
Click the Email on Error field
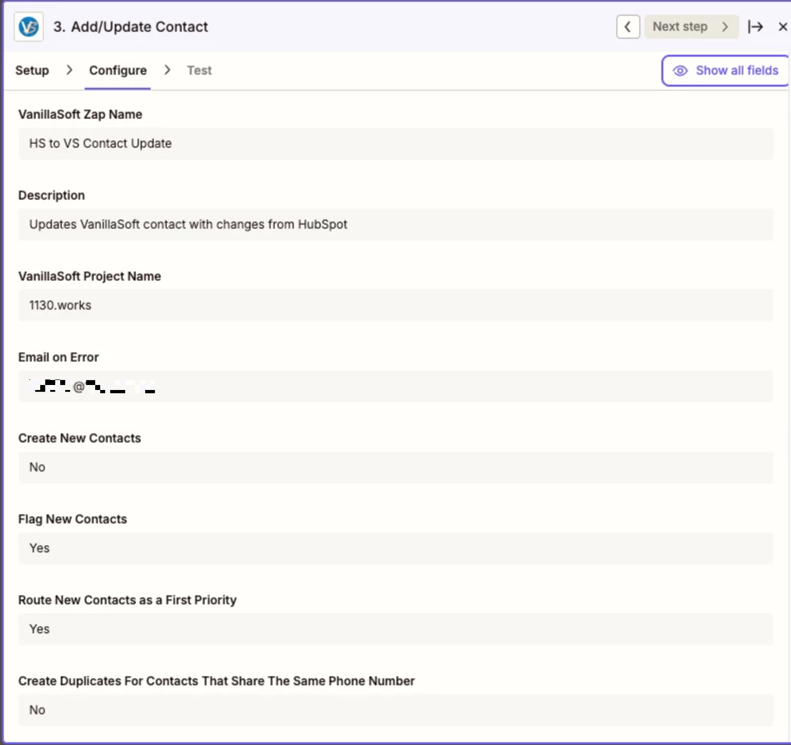395,387
